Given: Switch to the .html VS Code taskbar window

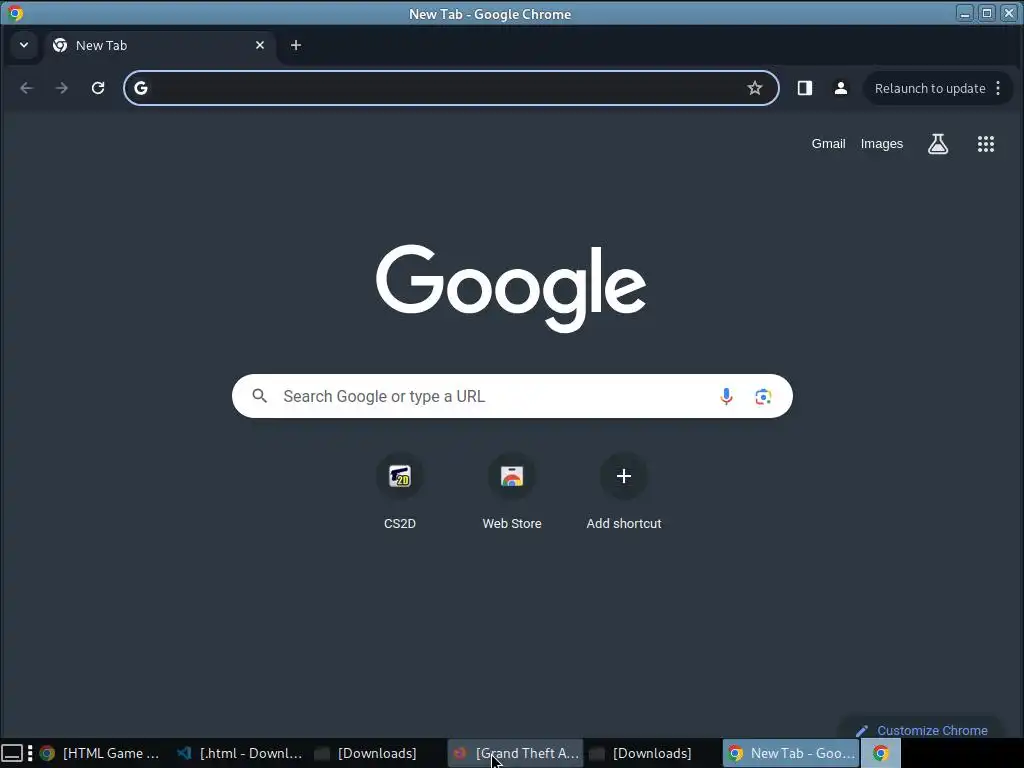Looking at the screenshot, I should coord(240,753).
